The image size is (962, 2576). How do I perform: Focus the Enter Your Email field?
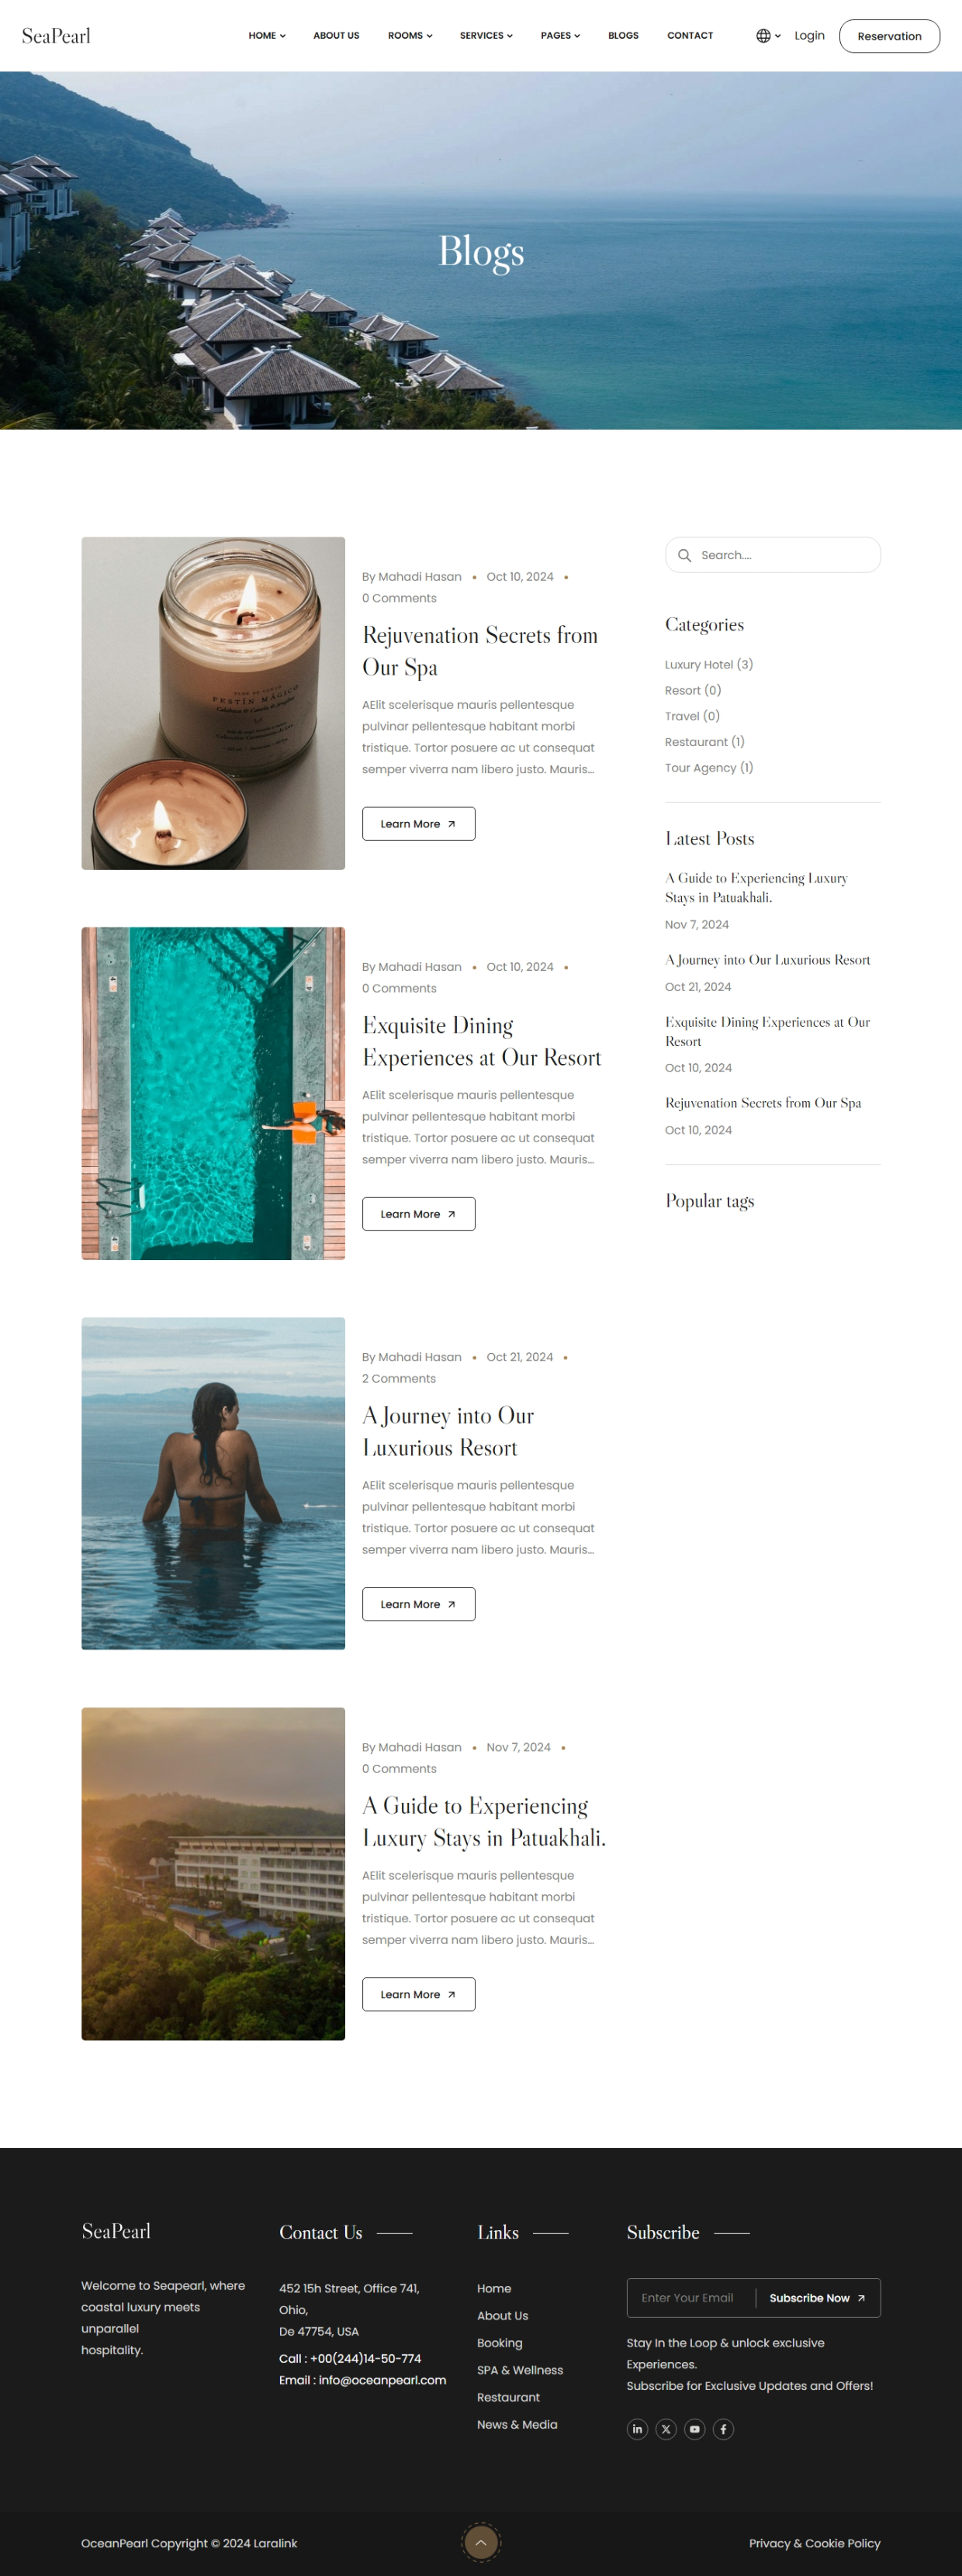[690, 2298]
